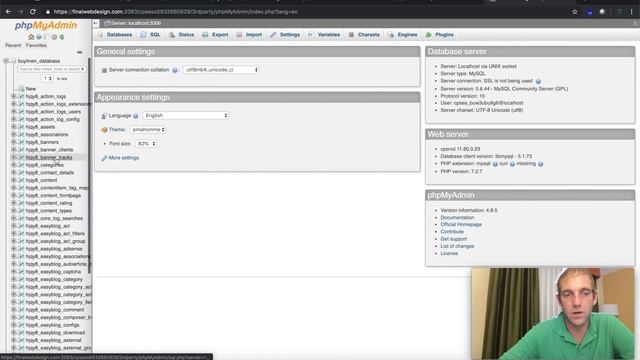Screen dimensions: 640x360
Task: Click the New table icon in the tree
Action: [x=22, y=89]
